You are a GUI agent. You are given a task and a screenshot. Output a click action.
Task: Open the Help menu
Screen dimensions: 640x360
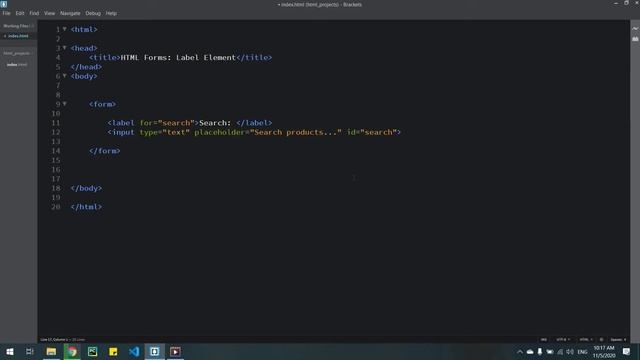[x=111, y=13]
